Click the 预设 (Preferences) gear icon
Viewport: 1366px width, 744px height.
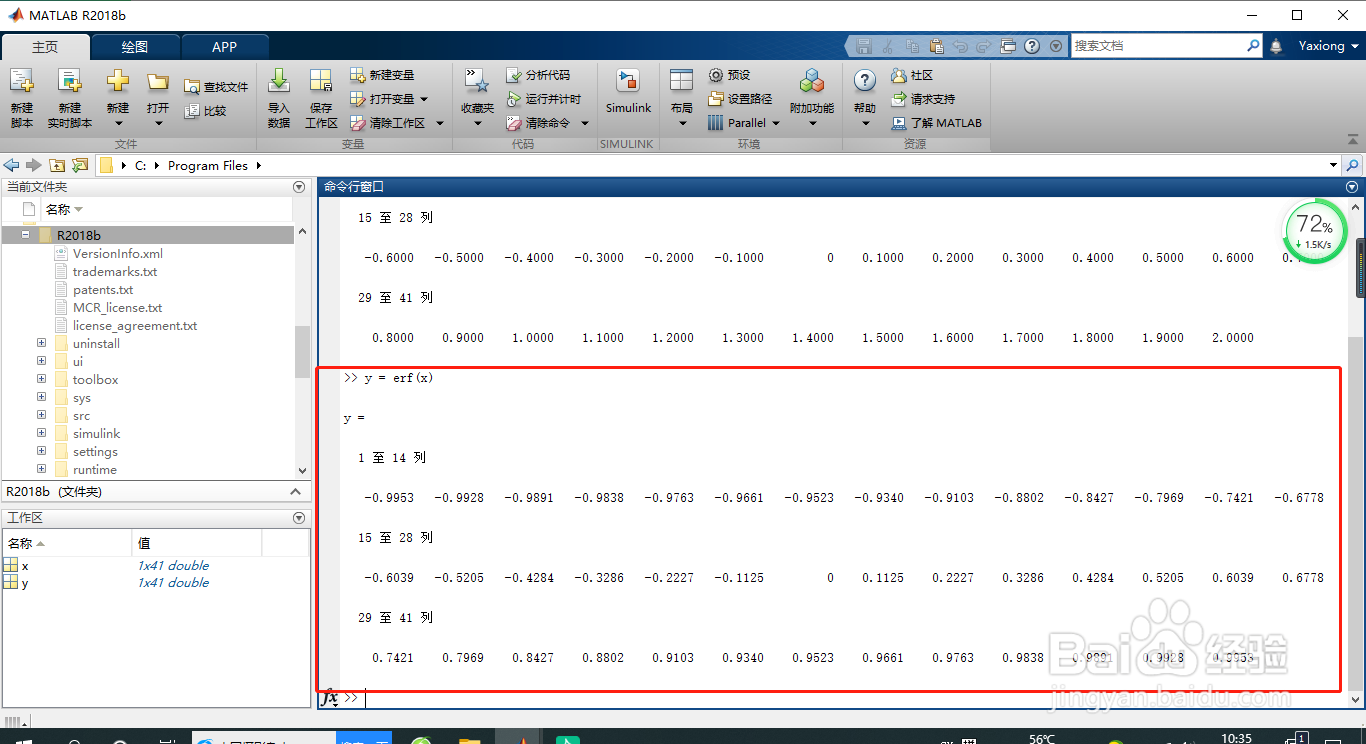[716, 75]
